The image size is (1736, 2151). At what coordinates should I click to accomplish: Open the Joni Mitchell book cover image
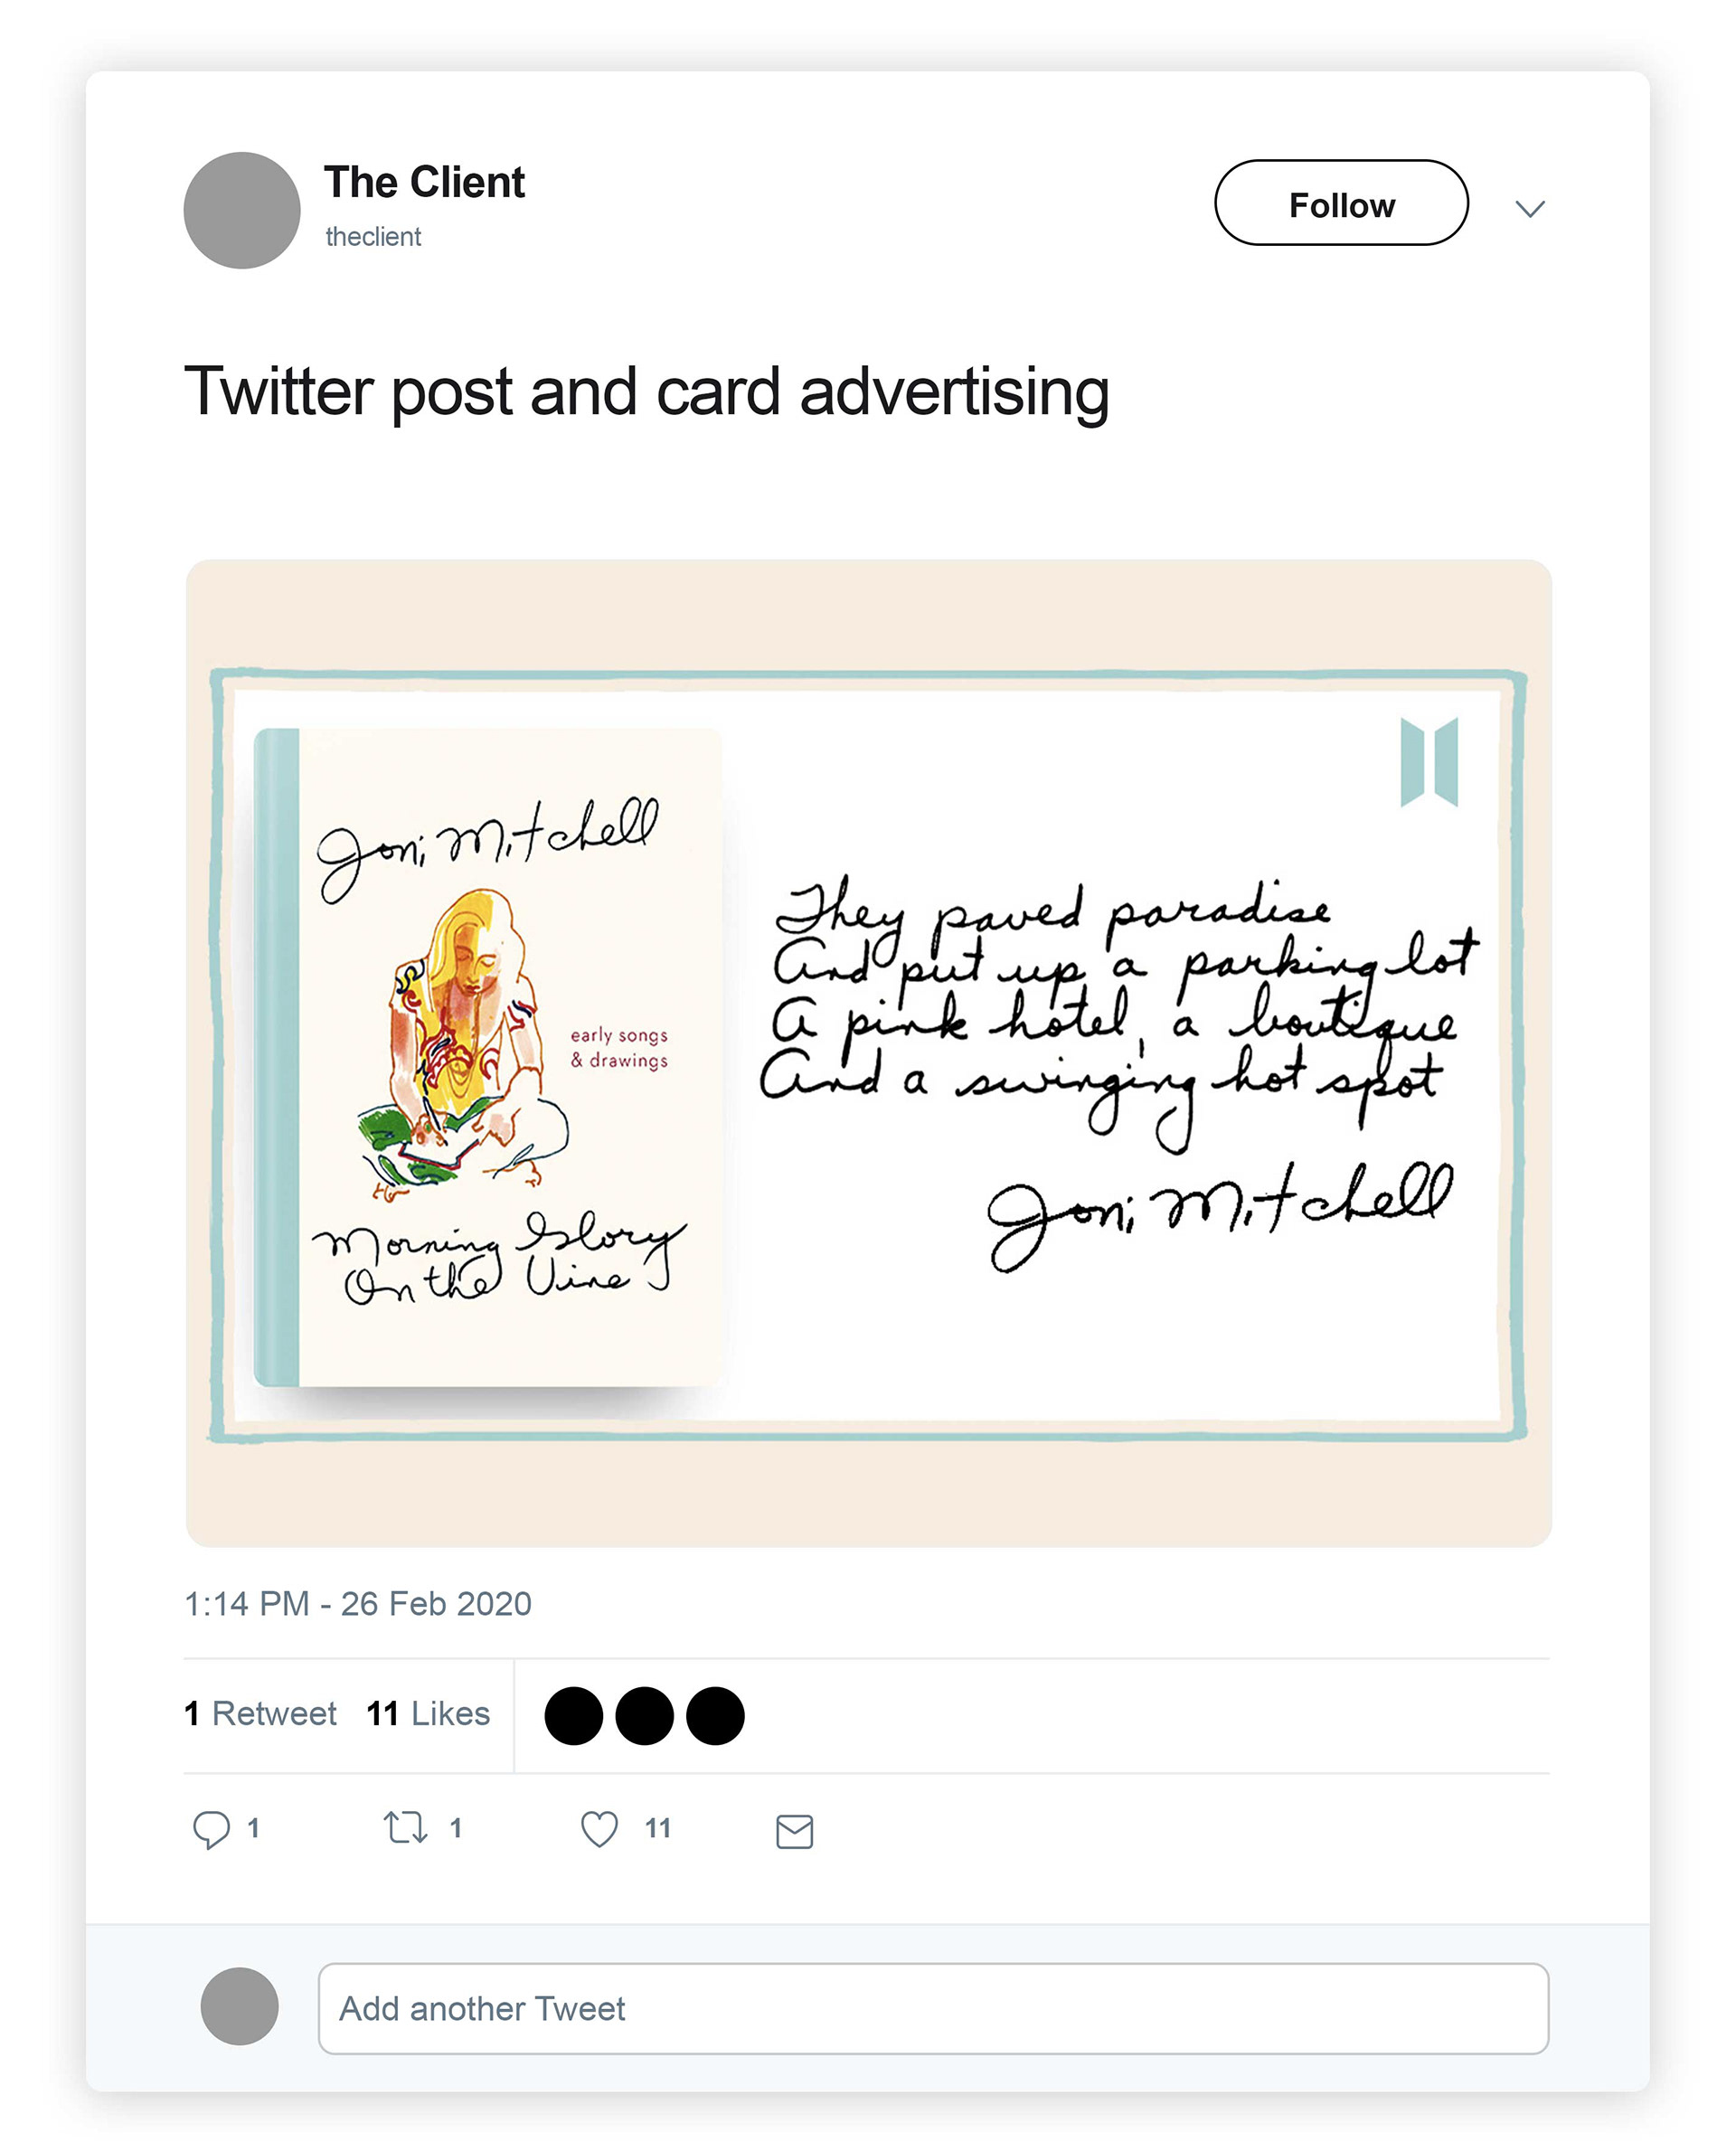click(x=488, y=1057)
